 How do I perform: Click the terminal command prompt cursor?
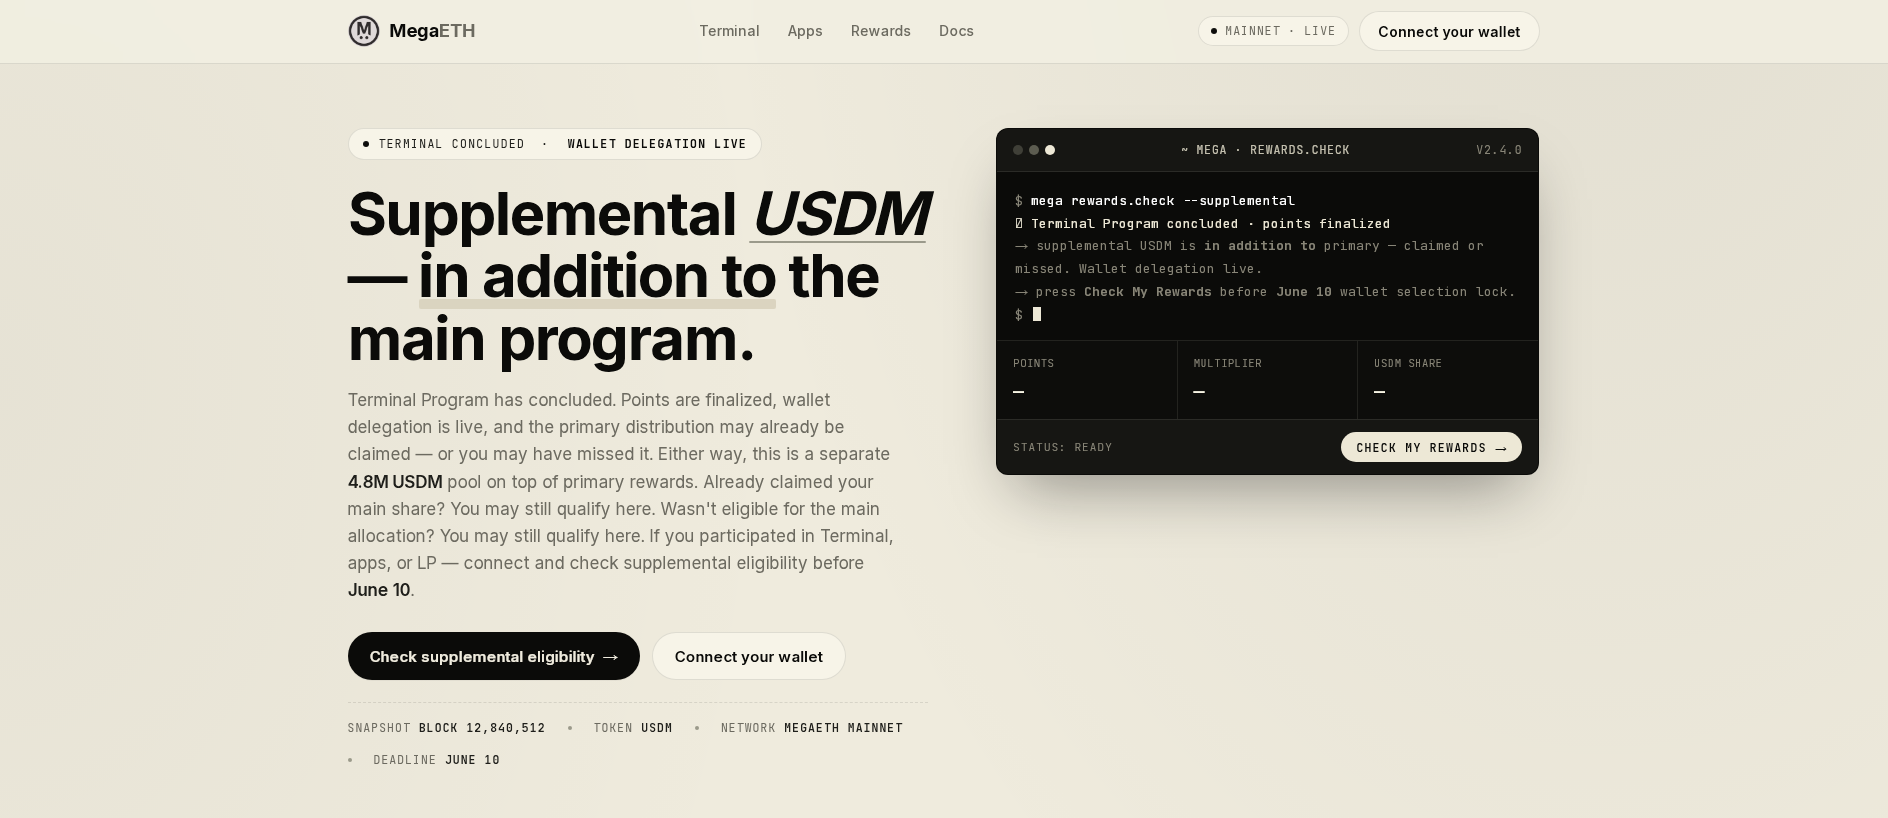point(1037,314)
